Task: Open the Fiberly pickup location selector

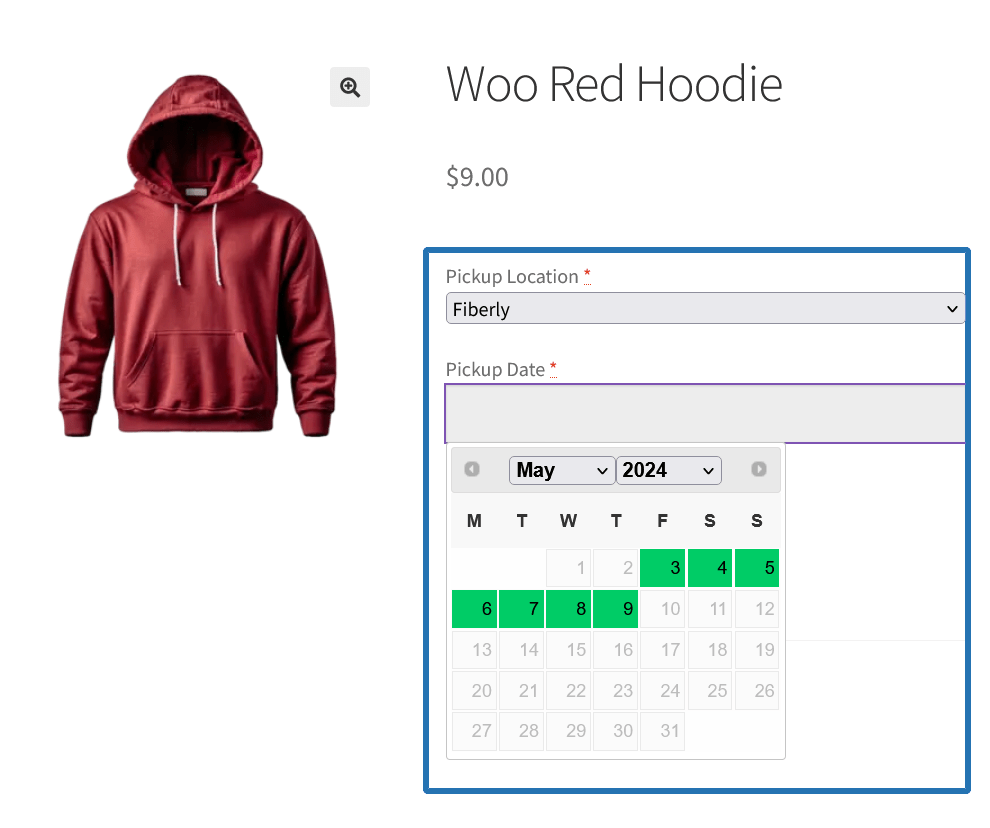Action: 704,309
